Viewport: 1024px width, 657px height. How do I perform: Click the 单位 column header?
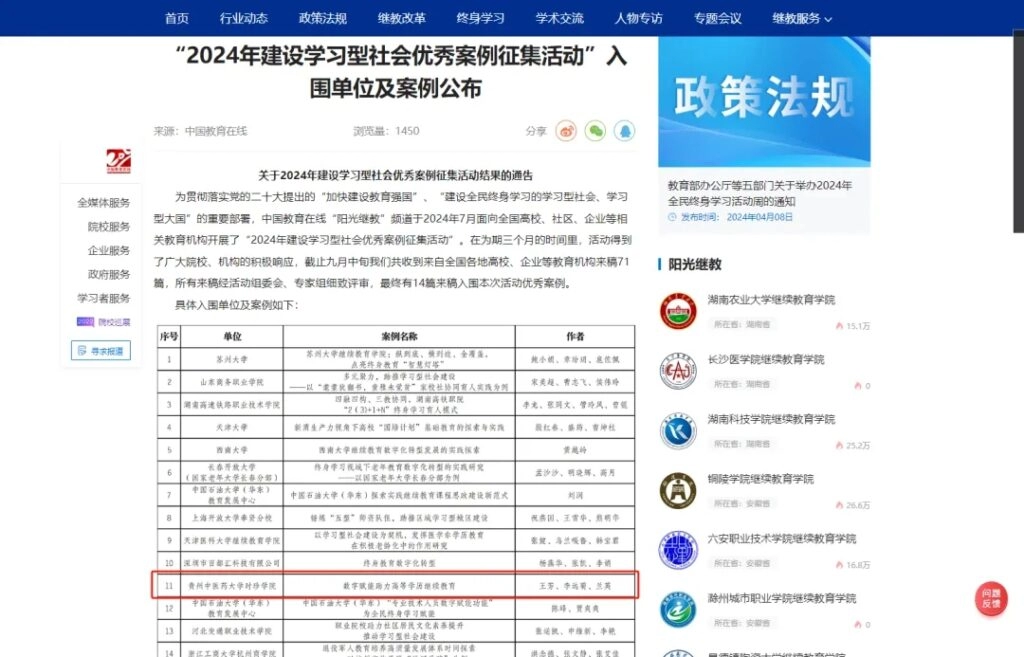pos(232,336)
